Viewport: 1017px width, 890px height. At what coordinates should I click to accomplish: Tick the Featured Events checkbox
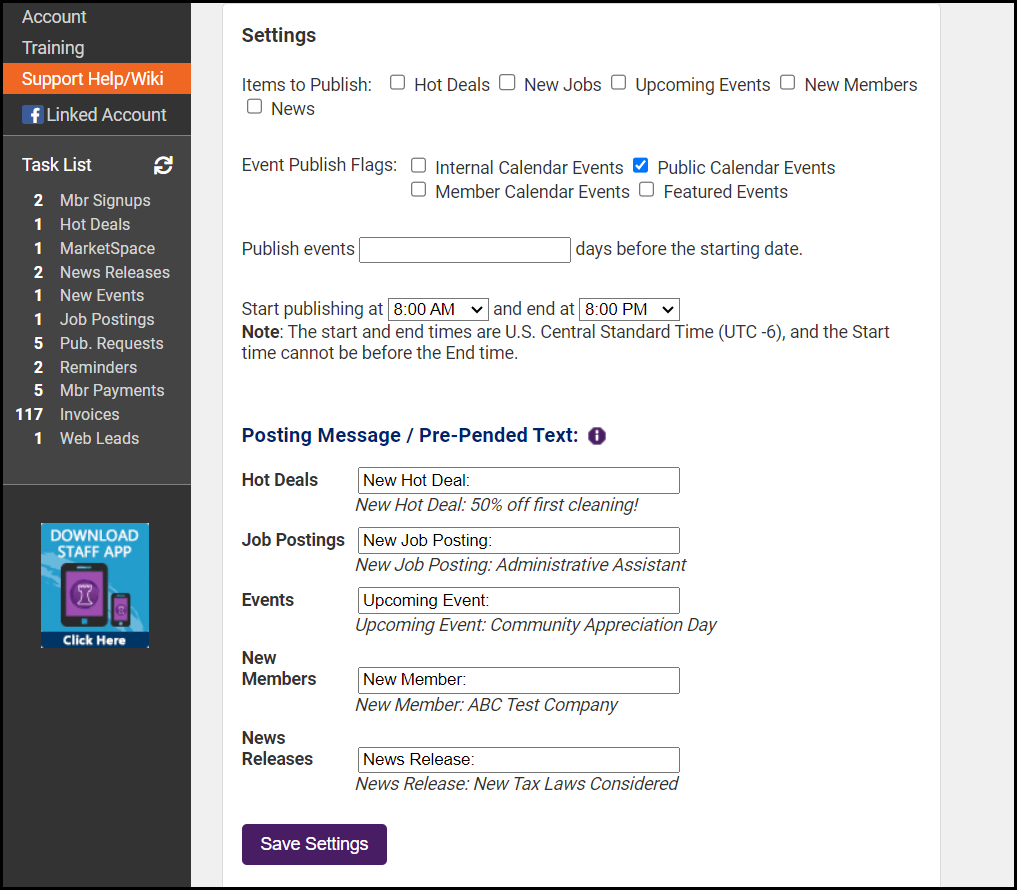click(x=647, y=190)
